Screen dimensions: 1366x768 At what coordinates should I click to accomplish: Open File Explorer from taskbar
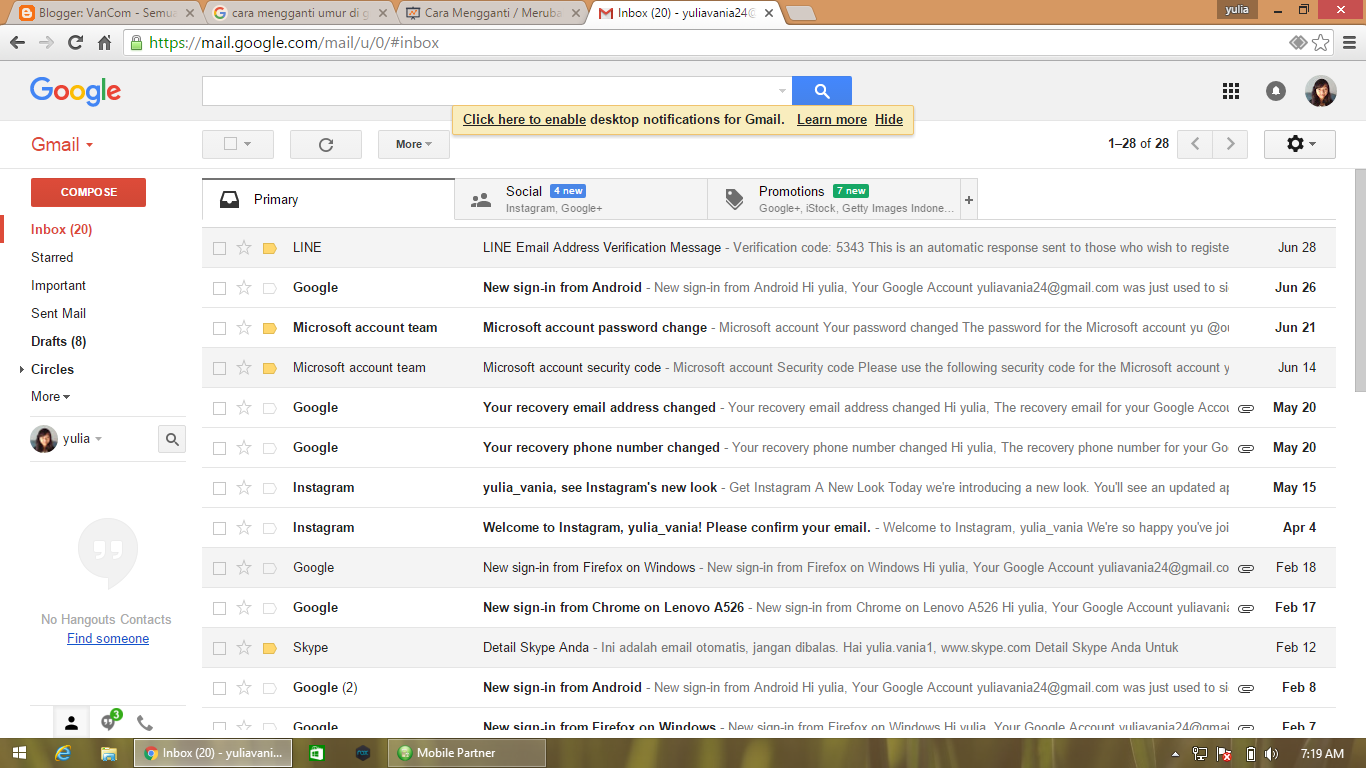pyautogui.click(x=109, y=753)
